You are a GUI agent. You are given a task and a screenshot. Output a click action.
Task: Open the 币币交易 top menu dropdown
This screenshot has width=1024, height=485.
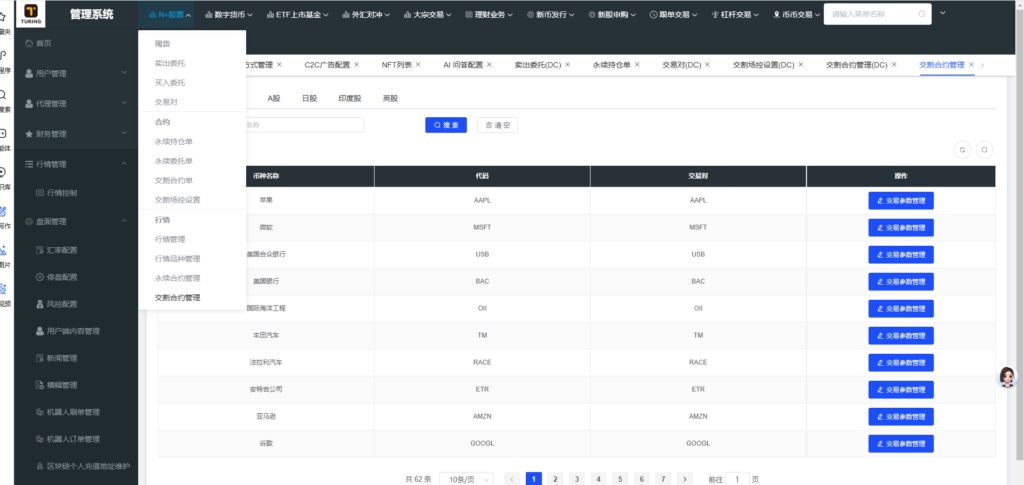click(x=796, y=14)
